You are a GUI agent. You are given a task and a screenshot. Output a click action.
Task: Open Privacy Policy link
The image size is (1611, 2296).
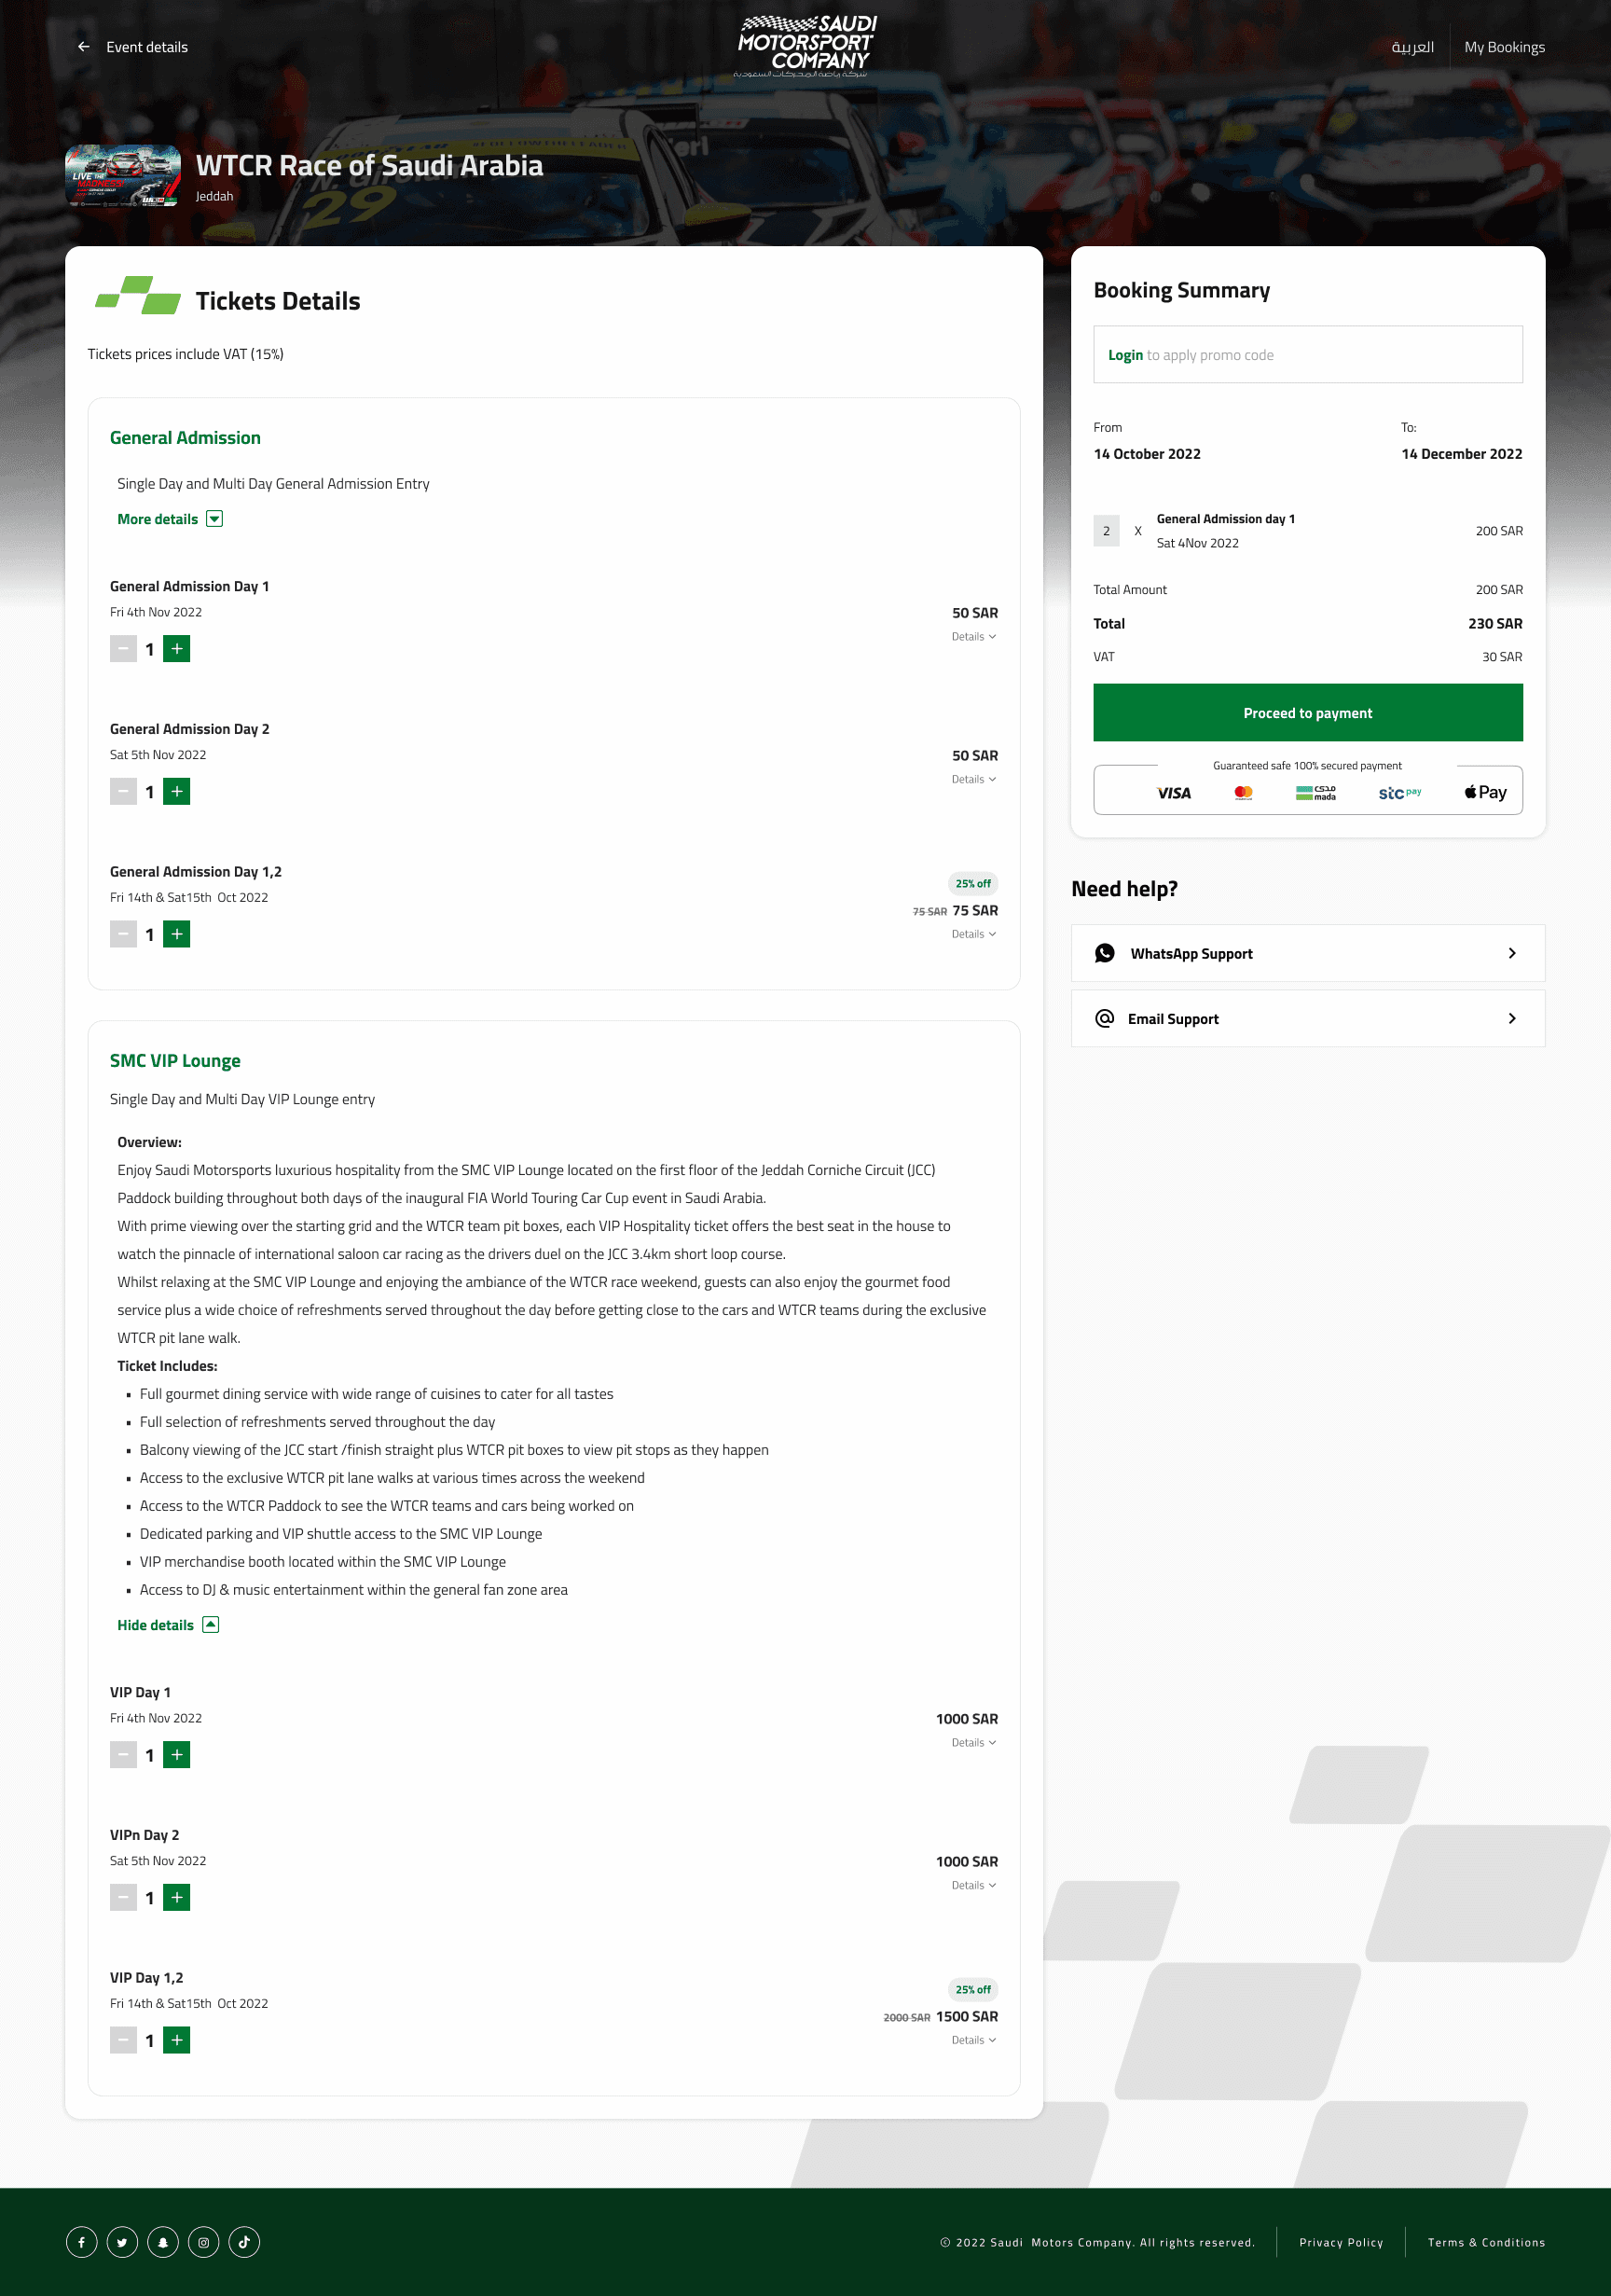point(1341,2242)
